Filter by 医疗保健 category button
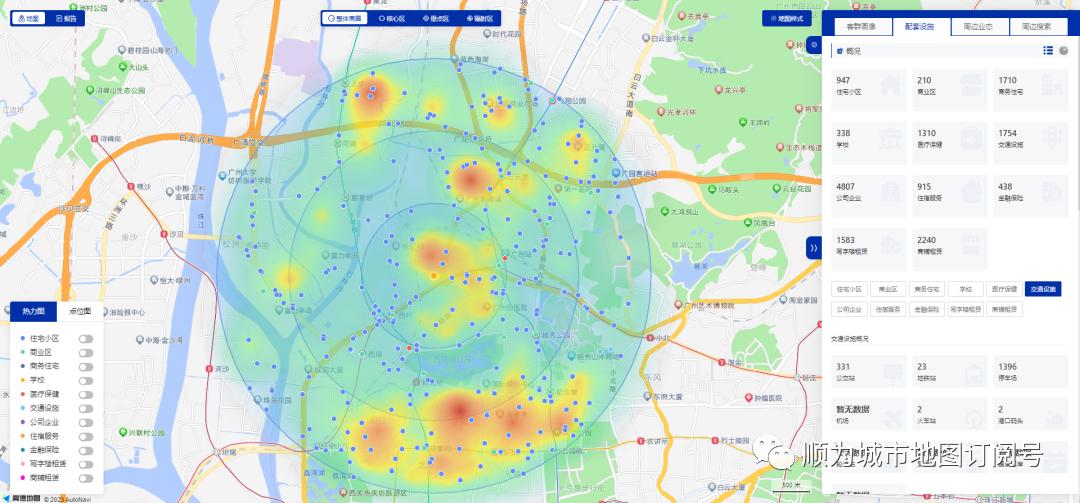 pyautogui.click(x=1004, y=289)
